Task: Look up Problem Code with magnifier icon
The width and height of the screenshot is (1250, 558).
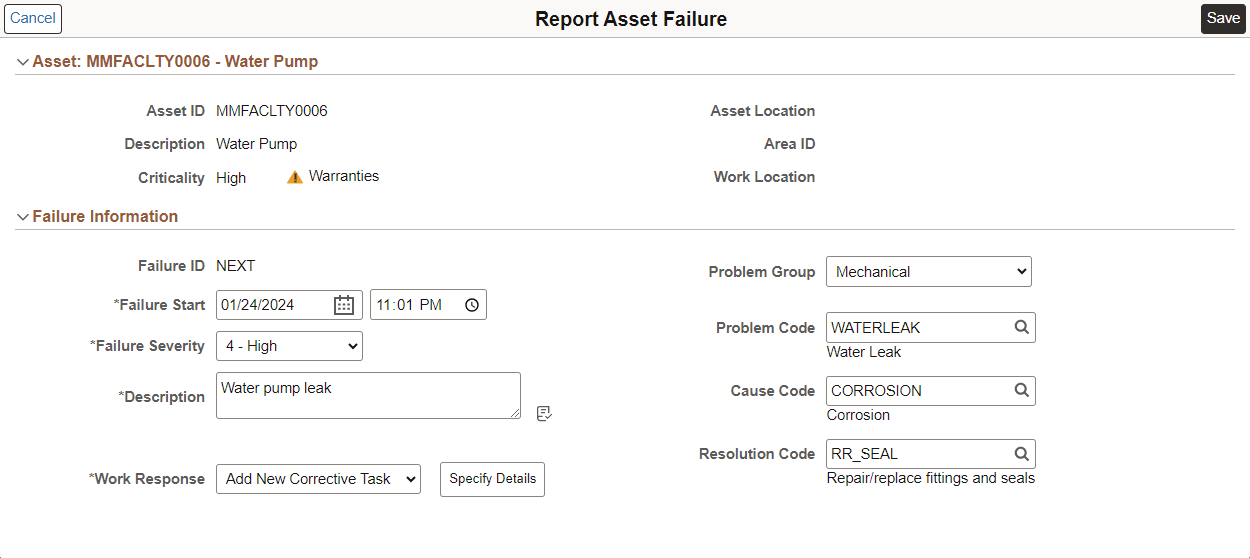Action: (1021, 327)
